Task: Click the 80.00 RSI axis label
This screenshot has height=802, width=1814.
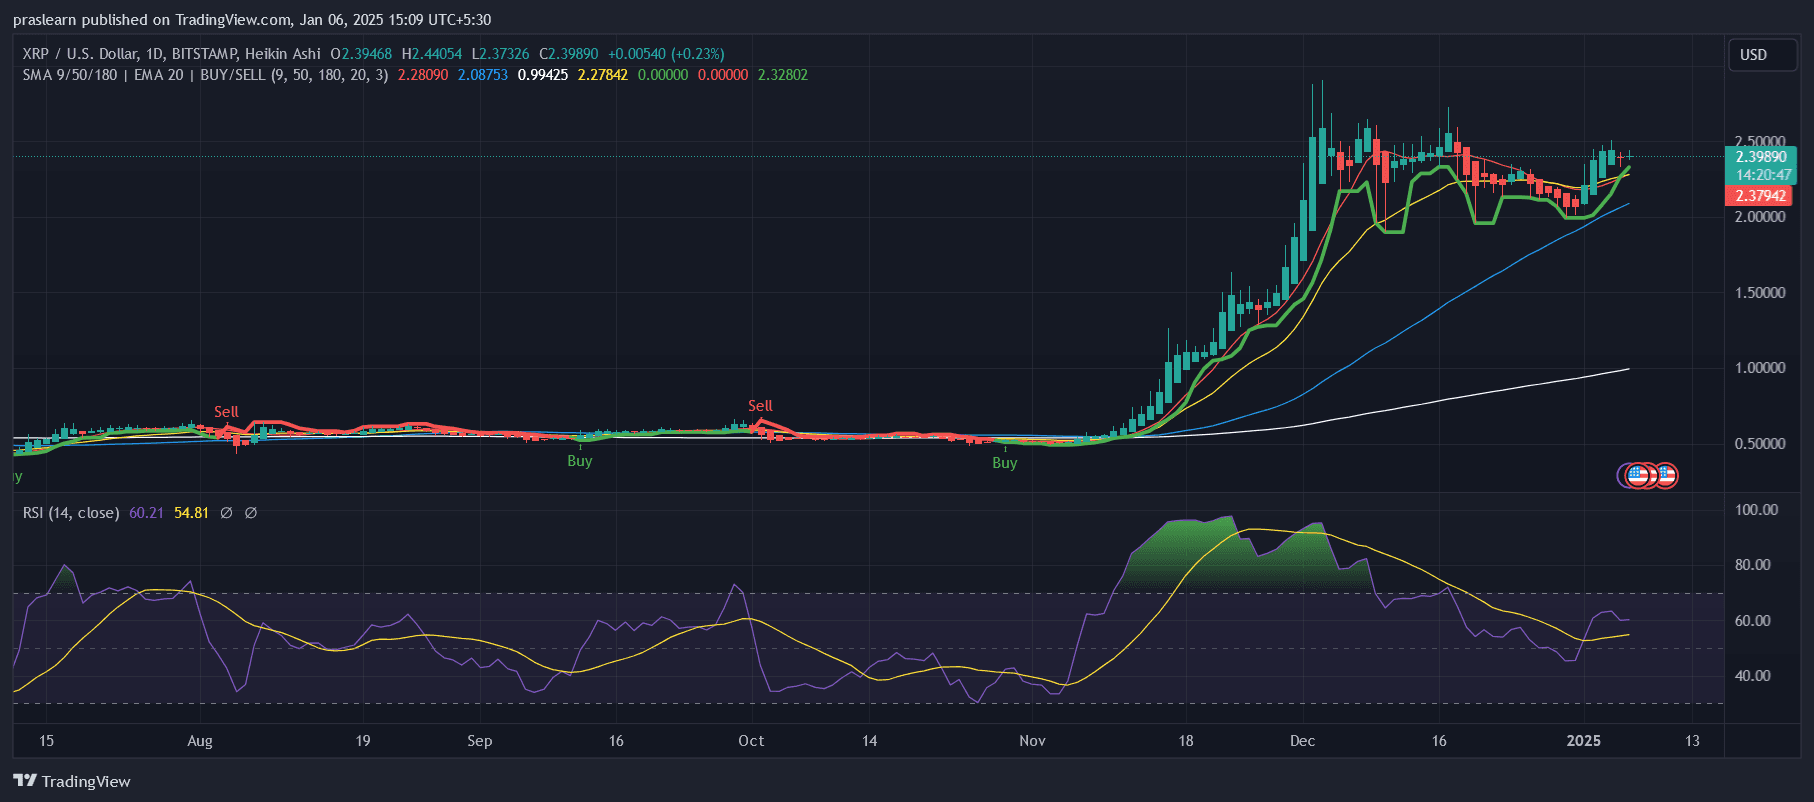Action: pyautogui.click(x=1753, y=565)
